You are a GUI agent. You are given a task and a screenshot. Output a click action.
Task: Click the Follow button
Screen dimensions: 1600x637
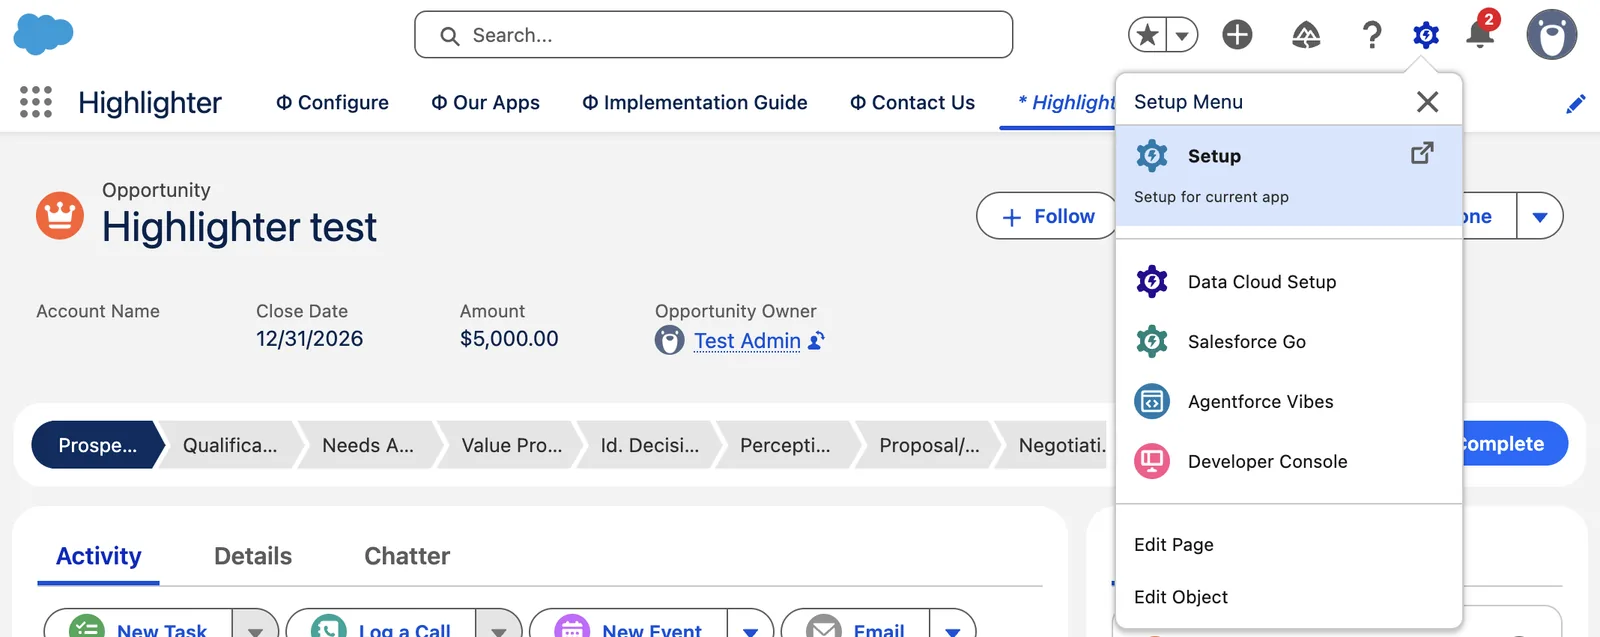[1047, 216]
